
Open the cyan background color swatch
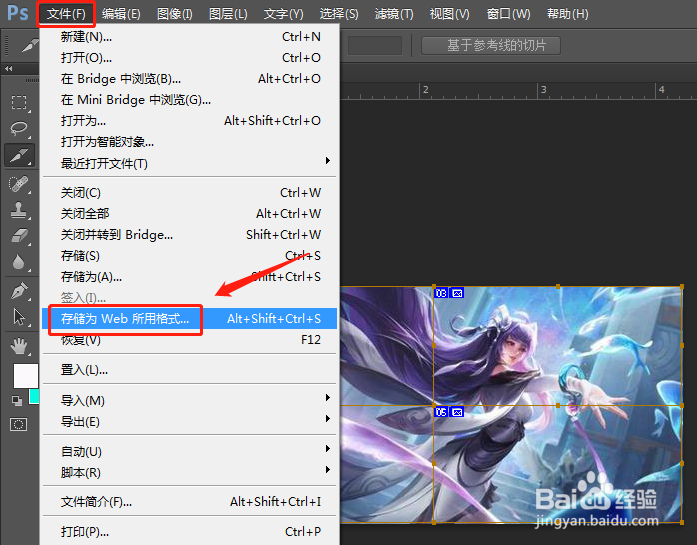coord(34,397)
